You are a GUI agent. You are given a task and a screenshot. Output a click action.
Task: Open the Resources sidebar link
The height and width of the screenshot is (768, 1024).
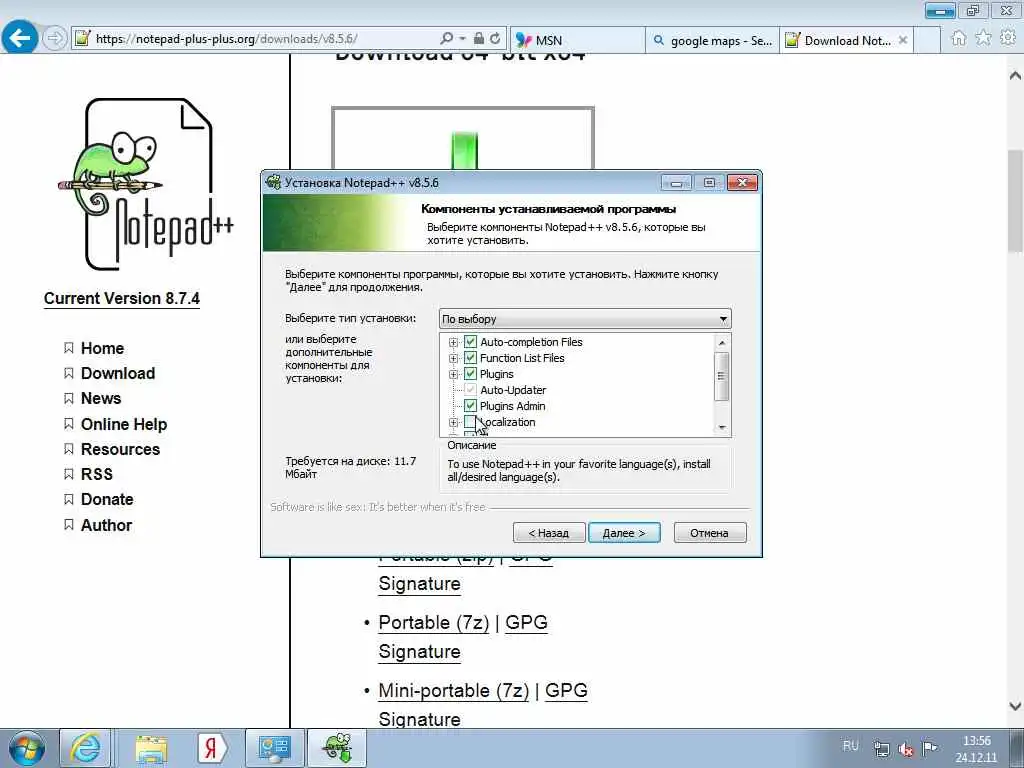[120, 449]
